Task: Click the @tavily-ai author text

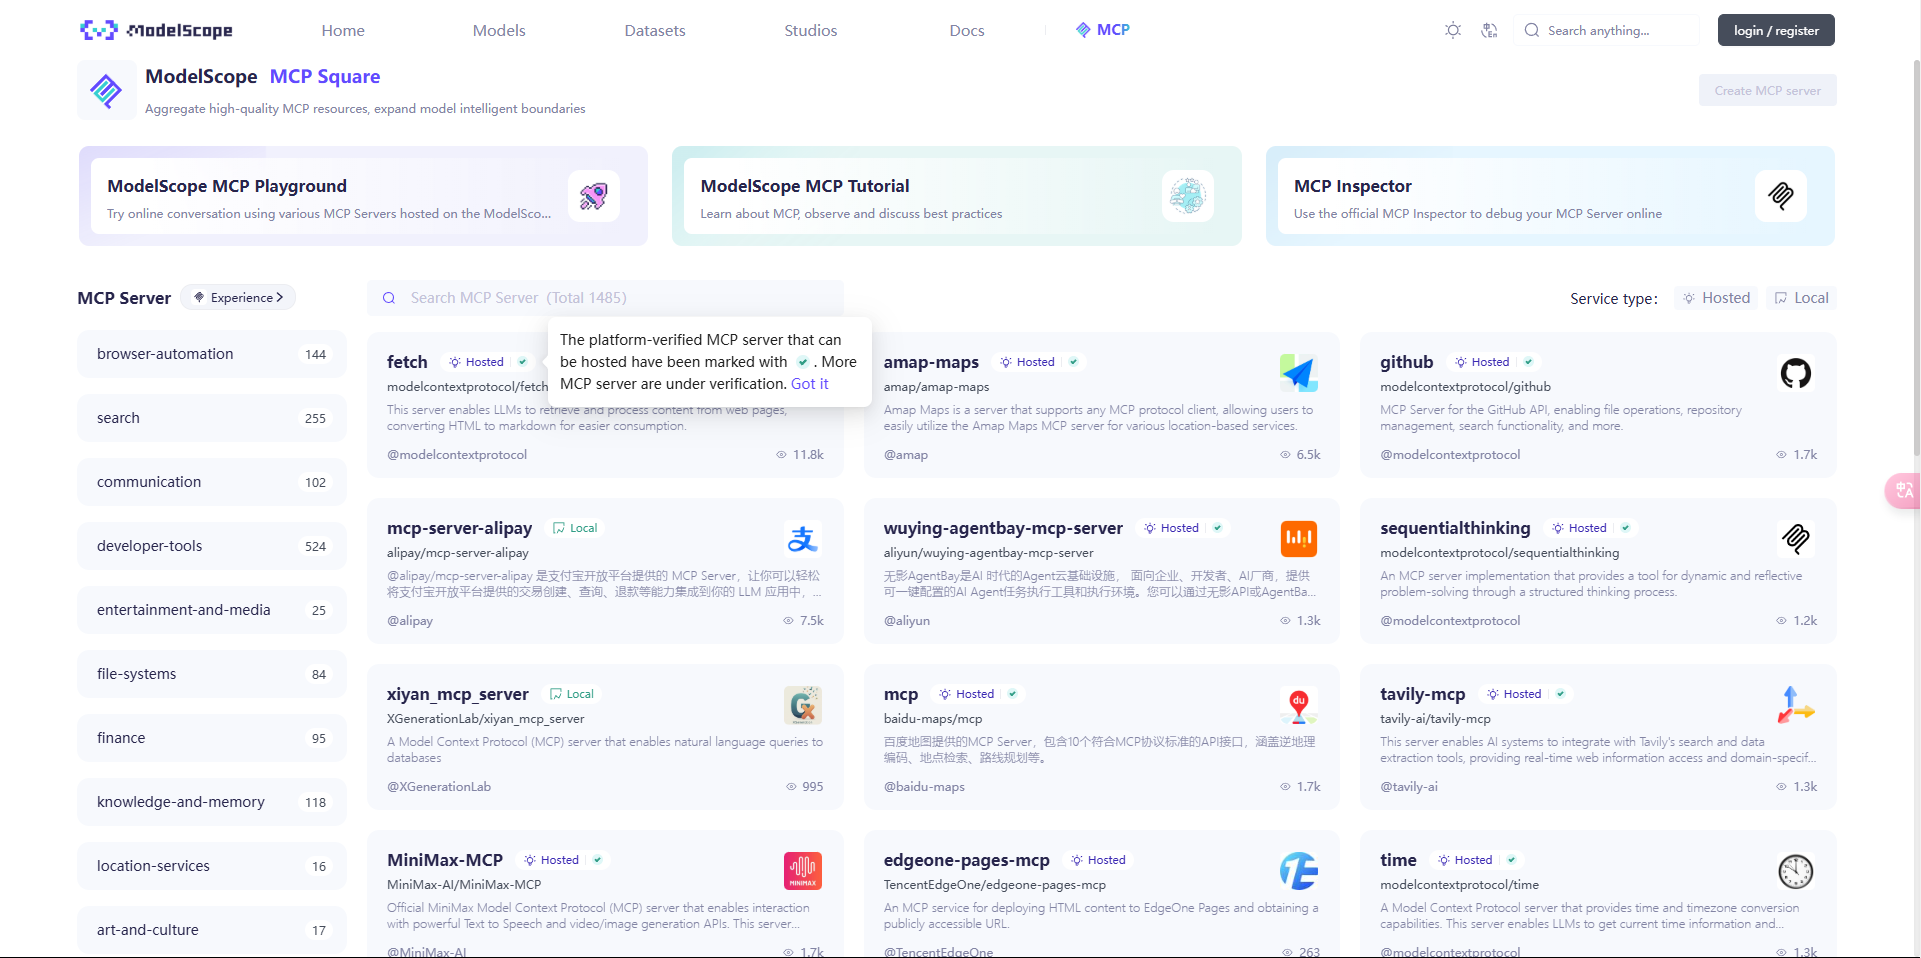Action: [x=1409, y=787]
